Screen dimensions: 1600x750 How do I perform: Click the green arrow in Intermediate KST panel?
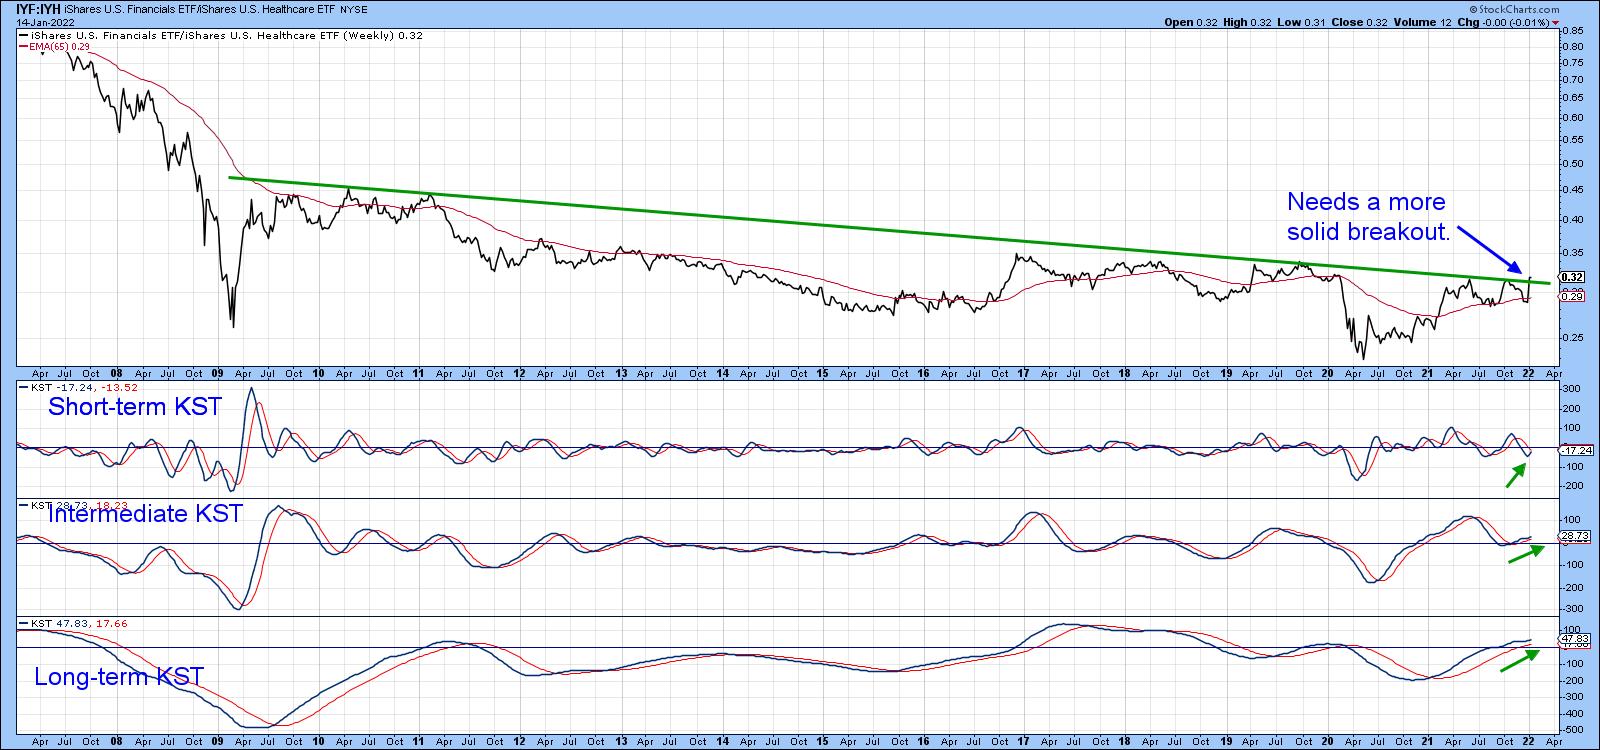click(x=1524, y=553)
